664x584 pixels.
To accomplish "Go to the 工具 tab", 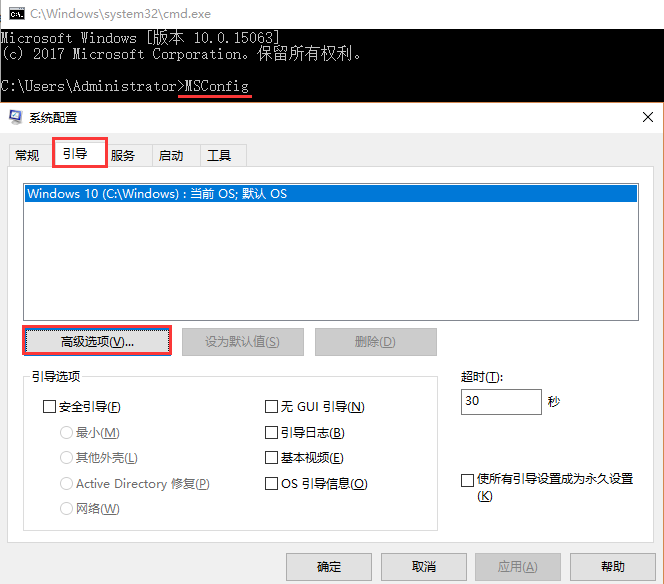I will (x=219, y=155).
